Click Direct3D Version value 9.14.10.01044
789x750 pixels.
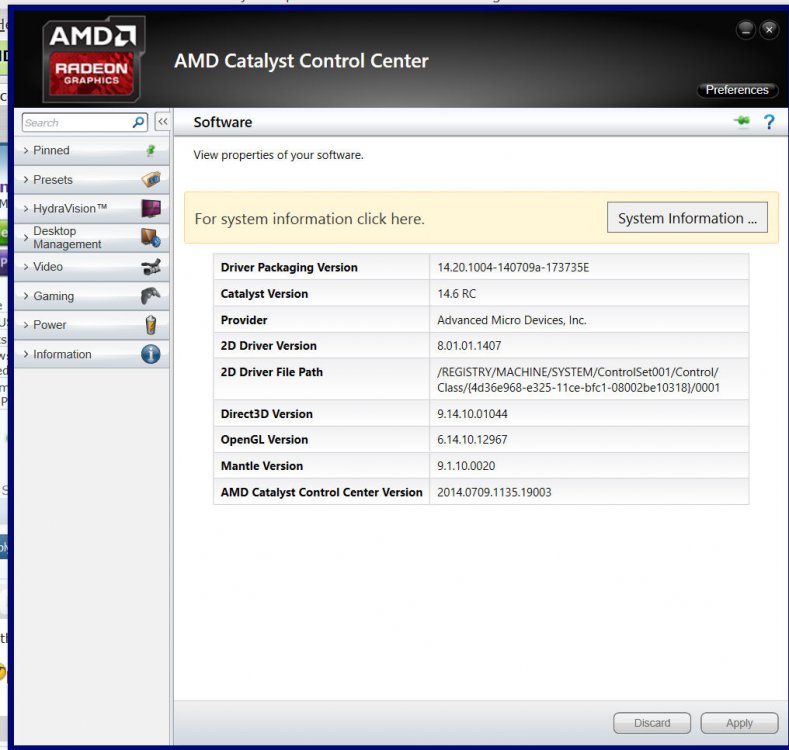click(472, 414)
